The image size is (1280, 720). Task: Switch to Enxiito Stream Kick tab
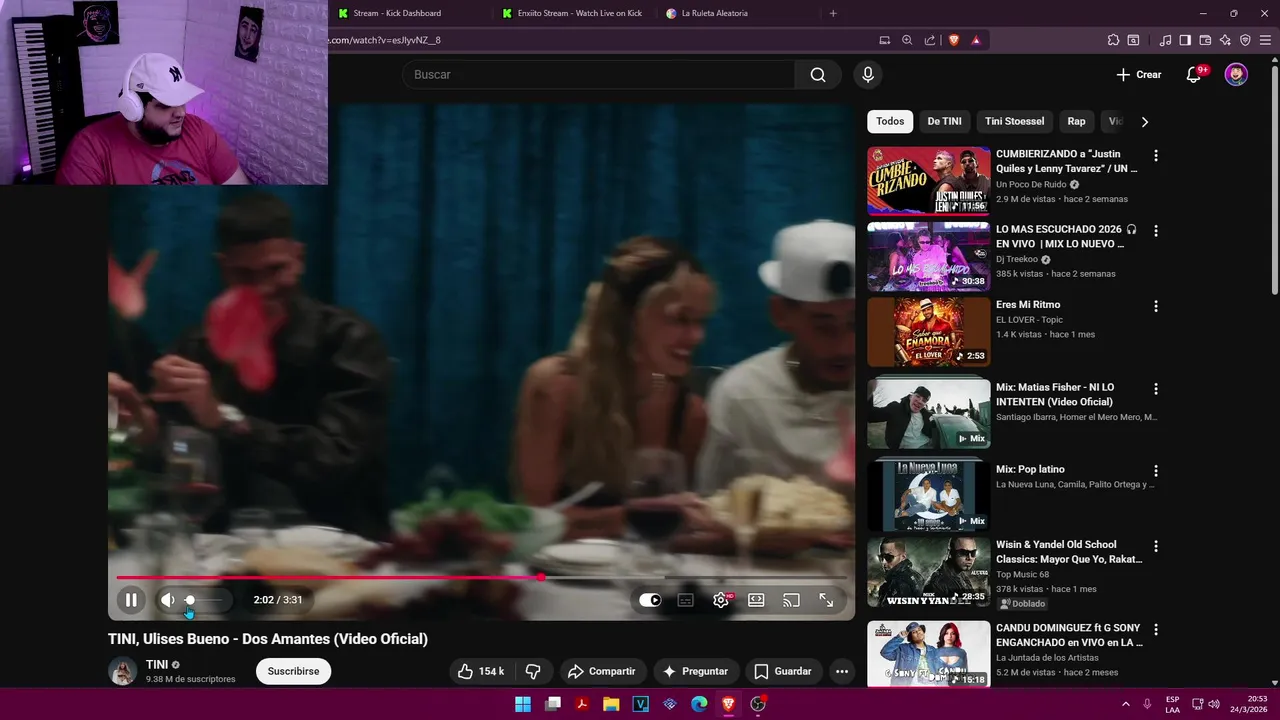573,13
